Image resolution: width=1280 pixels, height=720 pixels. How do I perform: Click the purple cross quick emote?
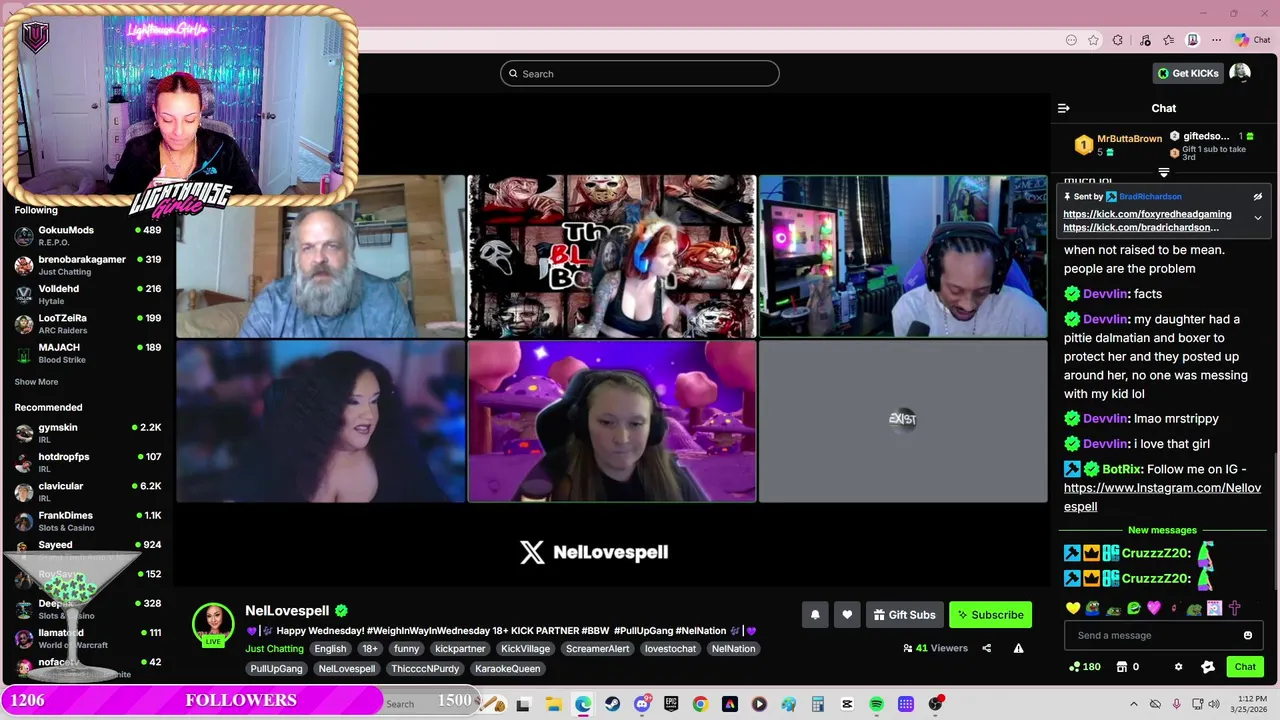pyautogui.click(x=1234, y=608)
